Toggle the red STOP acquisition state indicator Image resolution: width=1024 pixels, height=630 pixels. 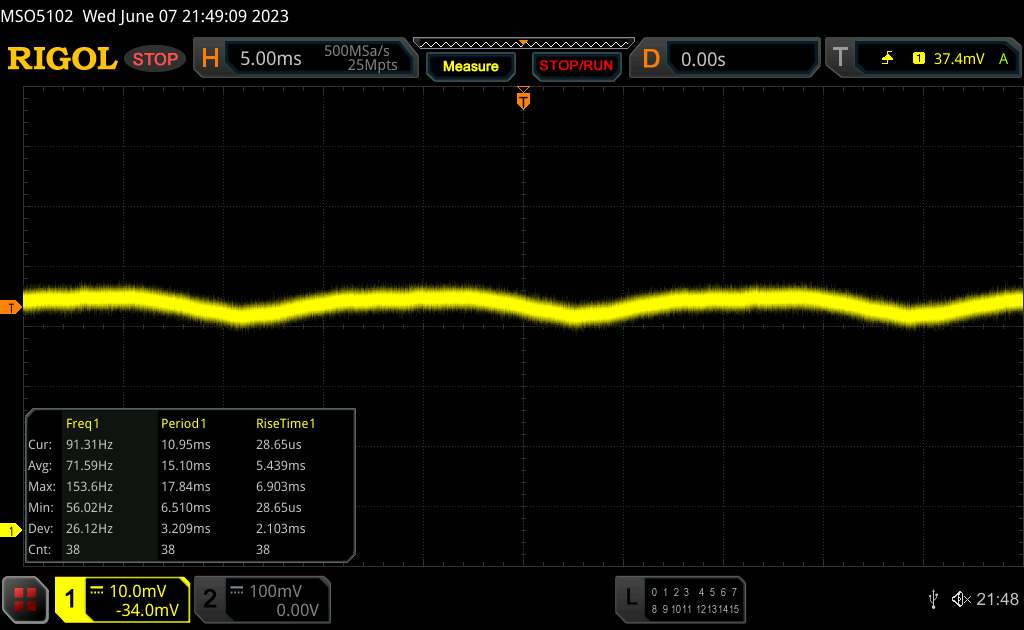[156, 59]
